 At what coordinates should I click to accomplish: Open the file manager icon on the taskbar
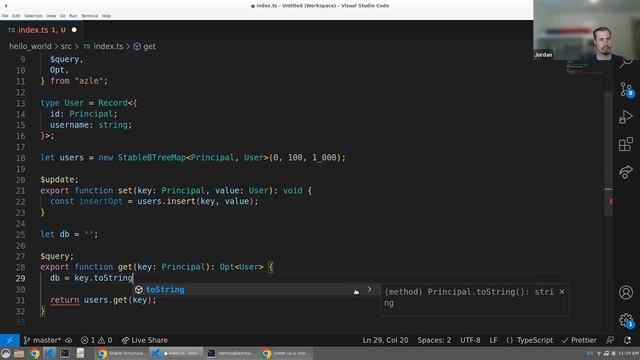(x=19, y=353)
